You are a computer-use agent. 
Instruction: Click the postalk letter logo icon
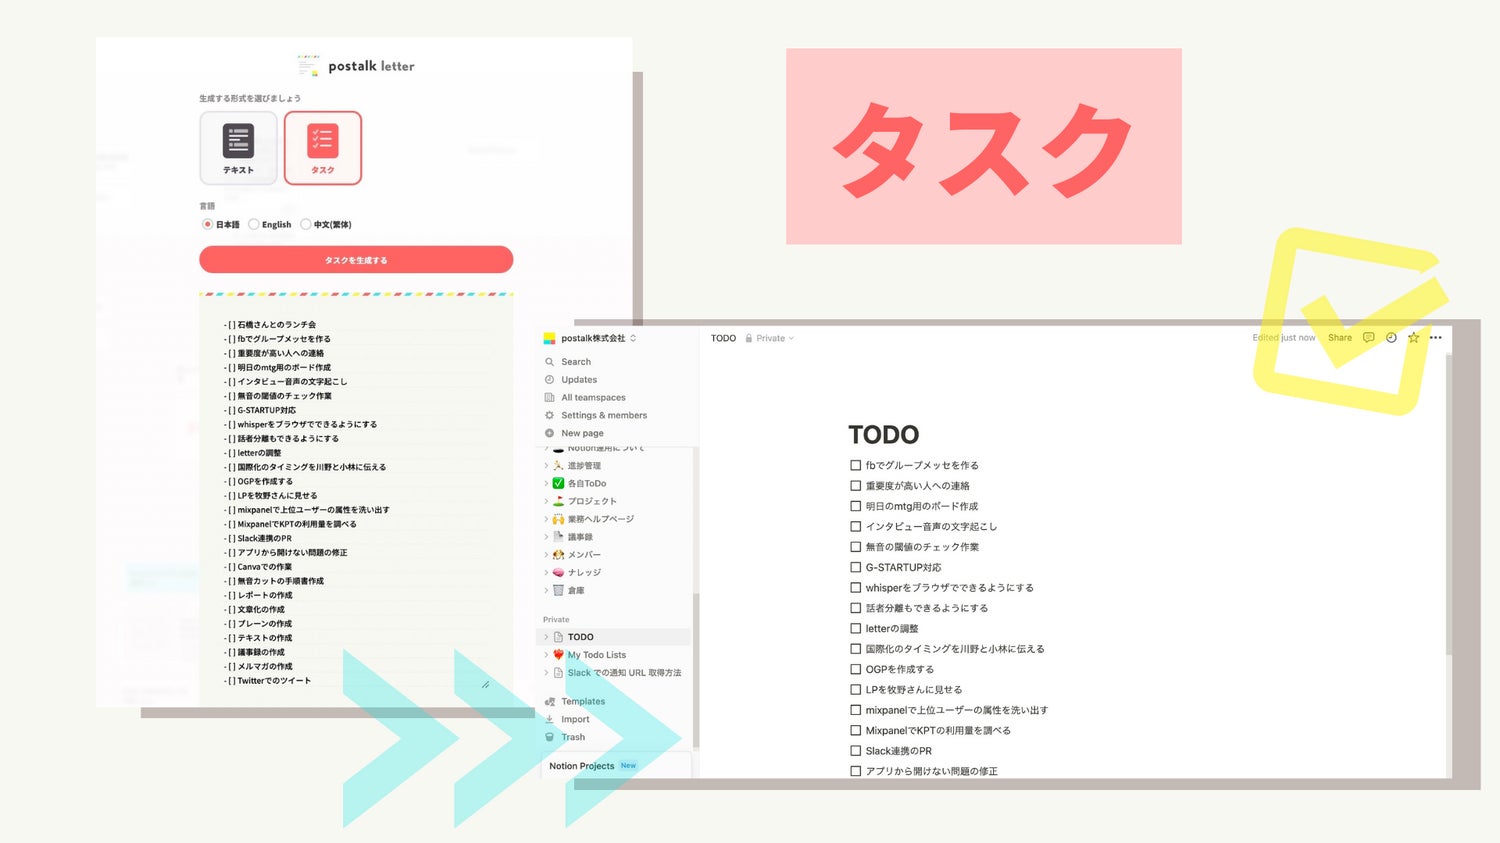[x=308, y=66]
